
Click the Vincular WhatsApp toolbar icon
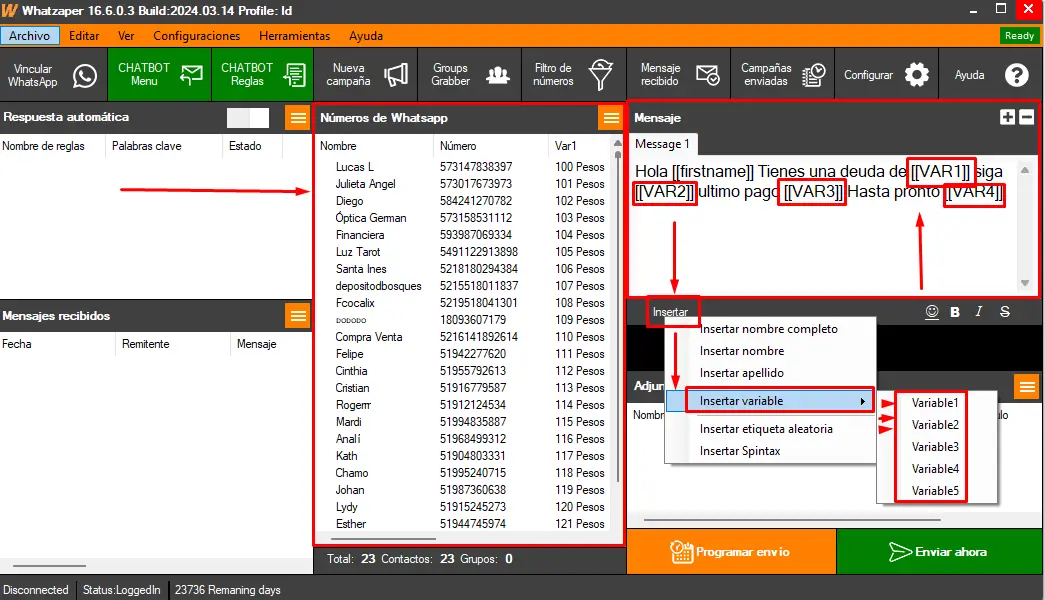[x=52, y=75]
